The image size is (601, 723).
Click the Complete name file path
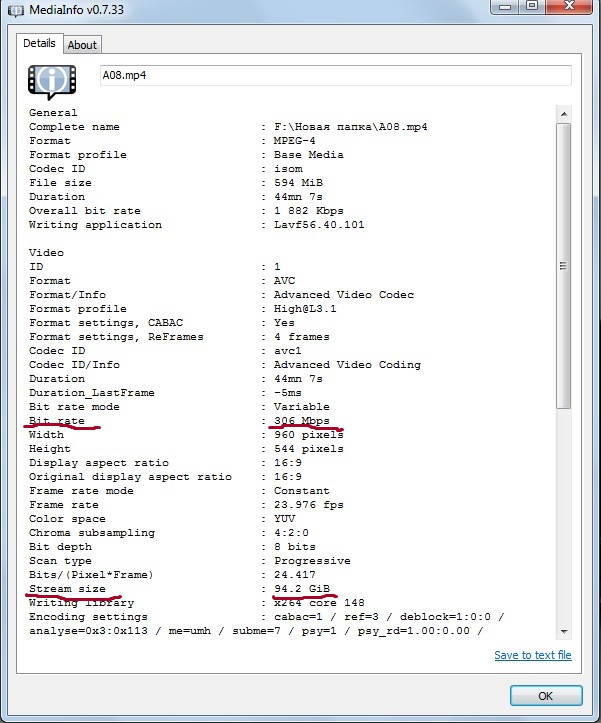coord(343,127)
